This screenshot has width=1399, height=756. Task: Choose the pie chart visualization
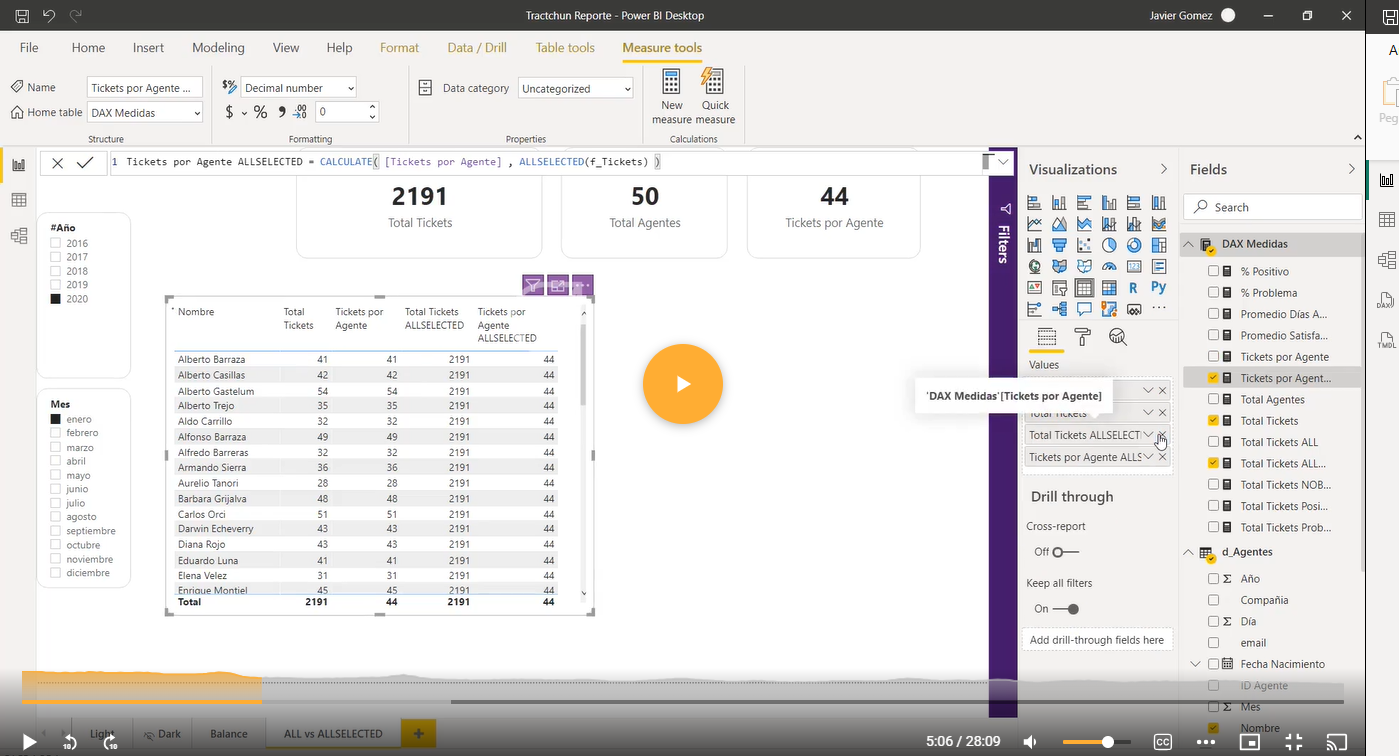[1109, 245]
